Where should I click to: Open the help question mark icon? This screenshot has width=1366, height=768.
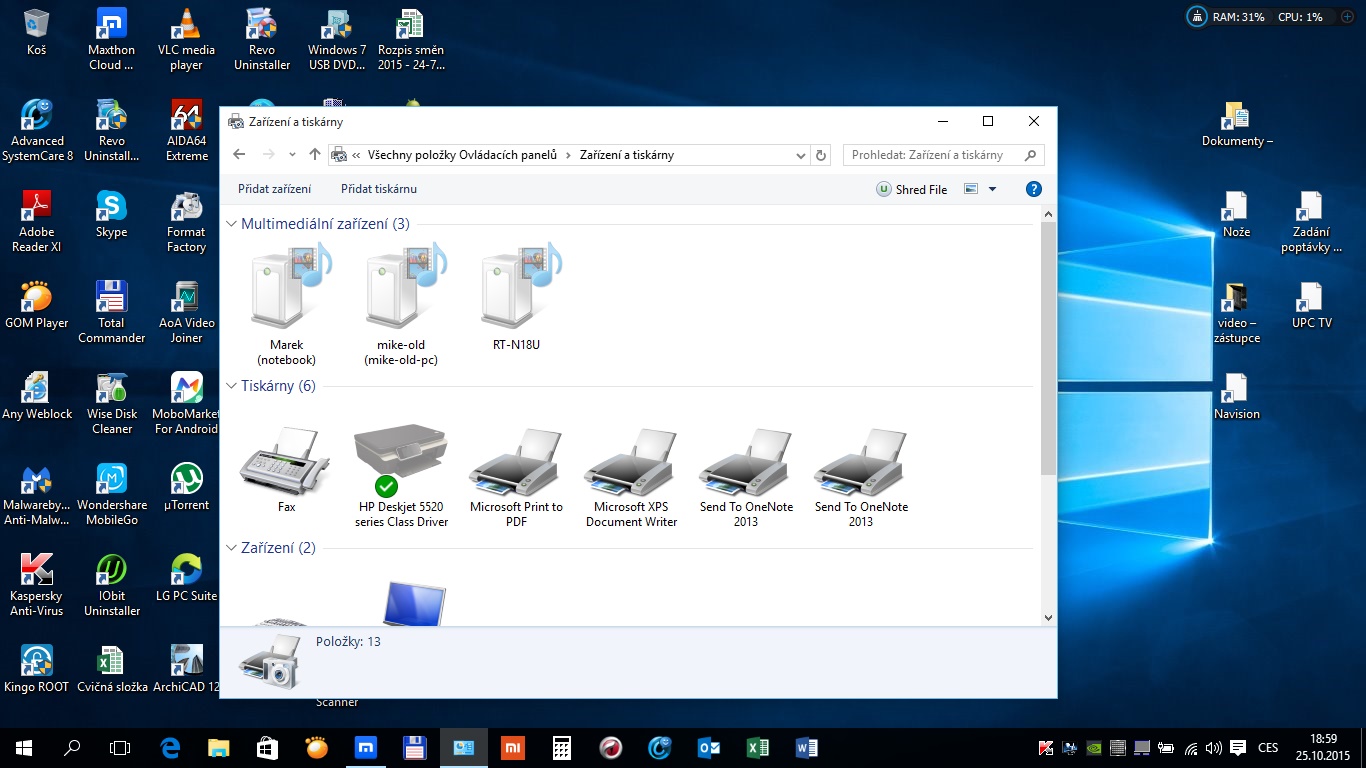tap(1034, 189)
